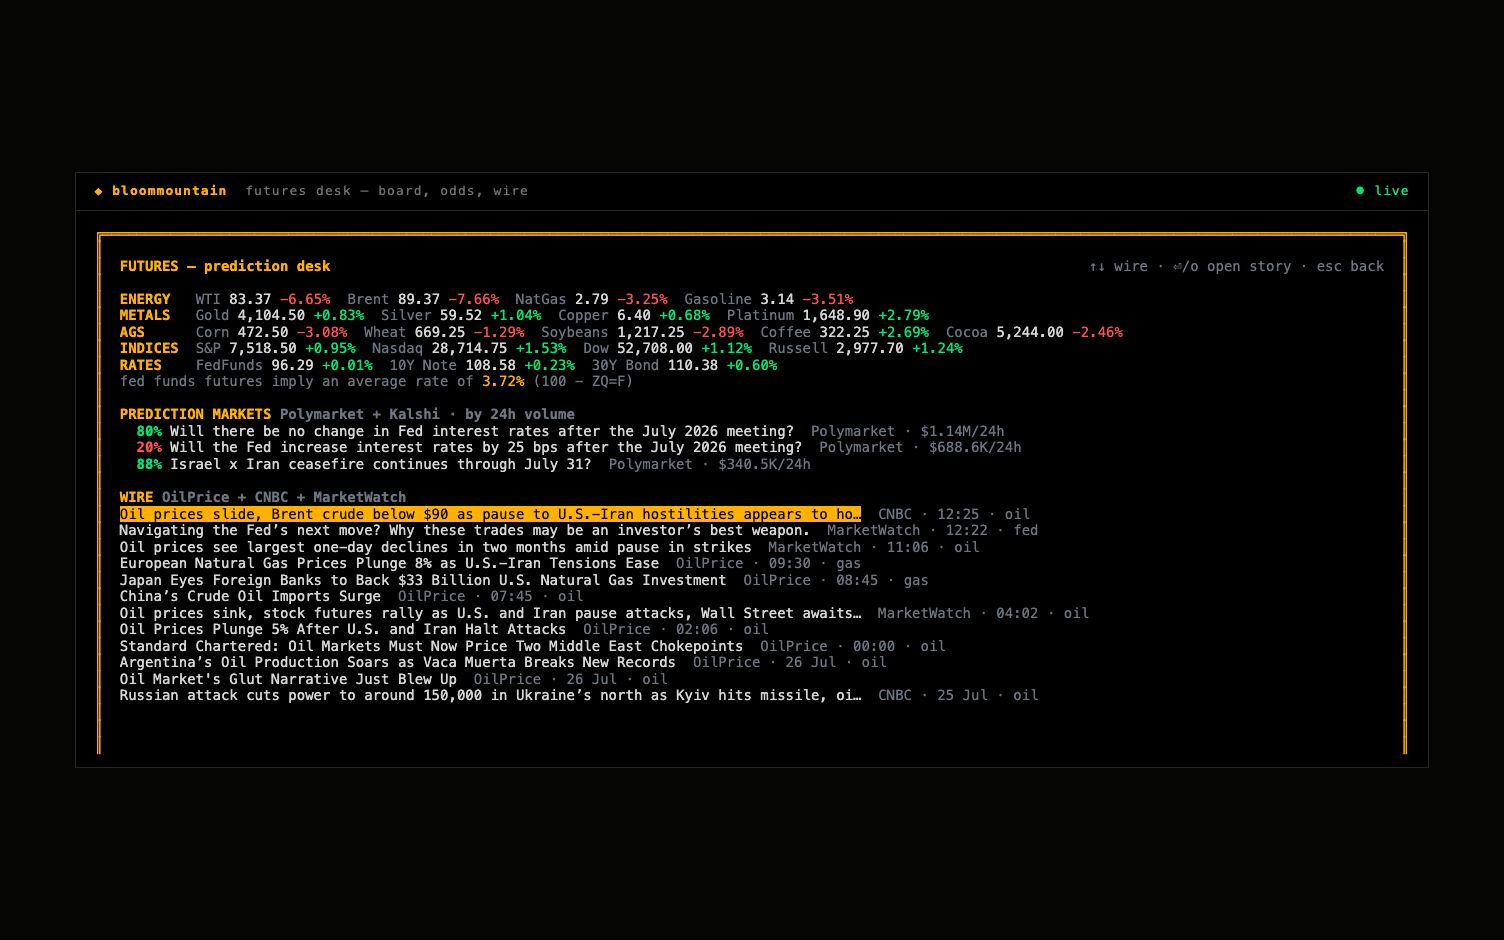Select the ENERGY category row label
Screen dimensions: 1504x940
pyautogui.click(x=145, y=299)
